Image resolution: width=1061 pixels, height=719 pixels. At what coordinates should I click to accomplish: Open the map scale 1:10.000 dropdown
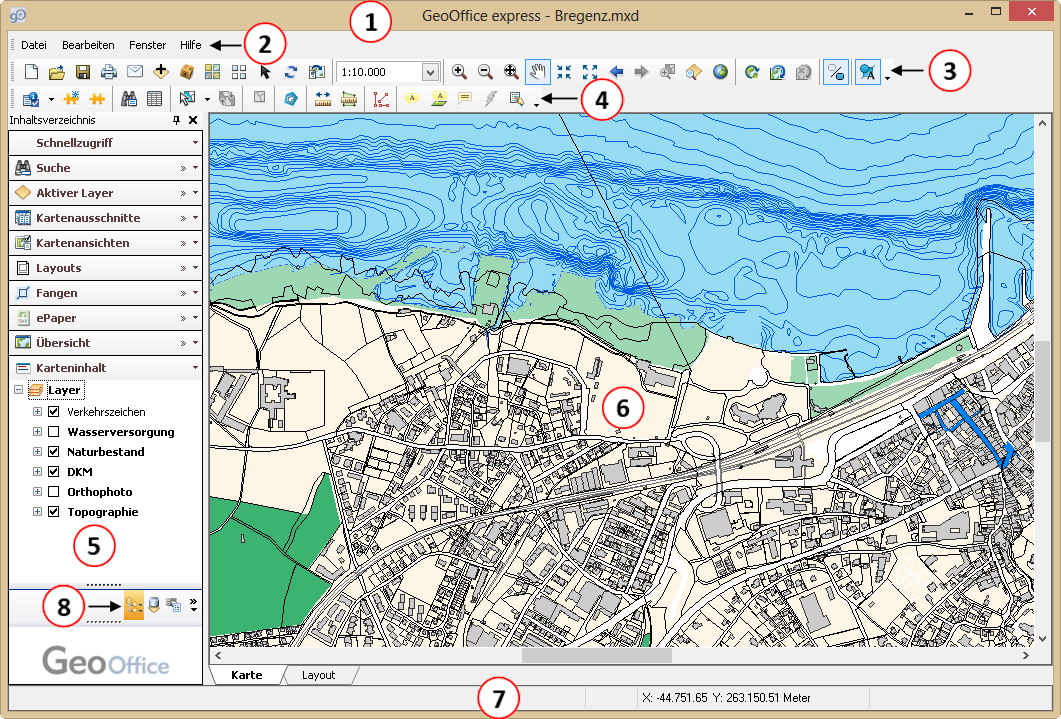tap(430, 72)
